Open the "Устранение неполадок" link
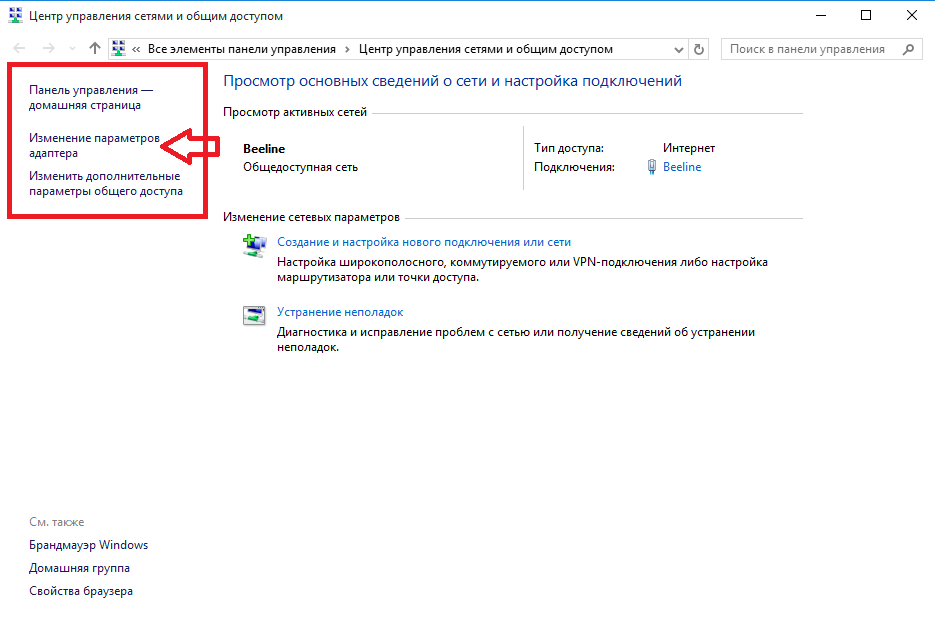Screen dimensions: 935x618 point(340,312)
